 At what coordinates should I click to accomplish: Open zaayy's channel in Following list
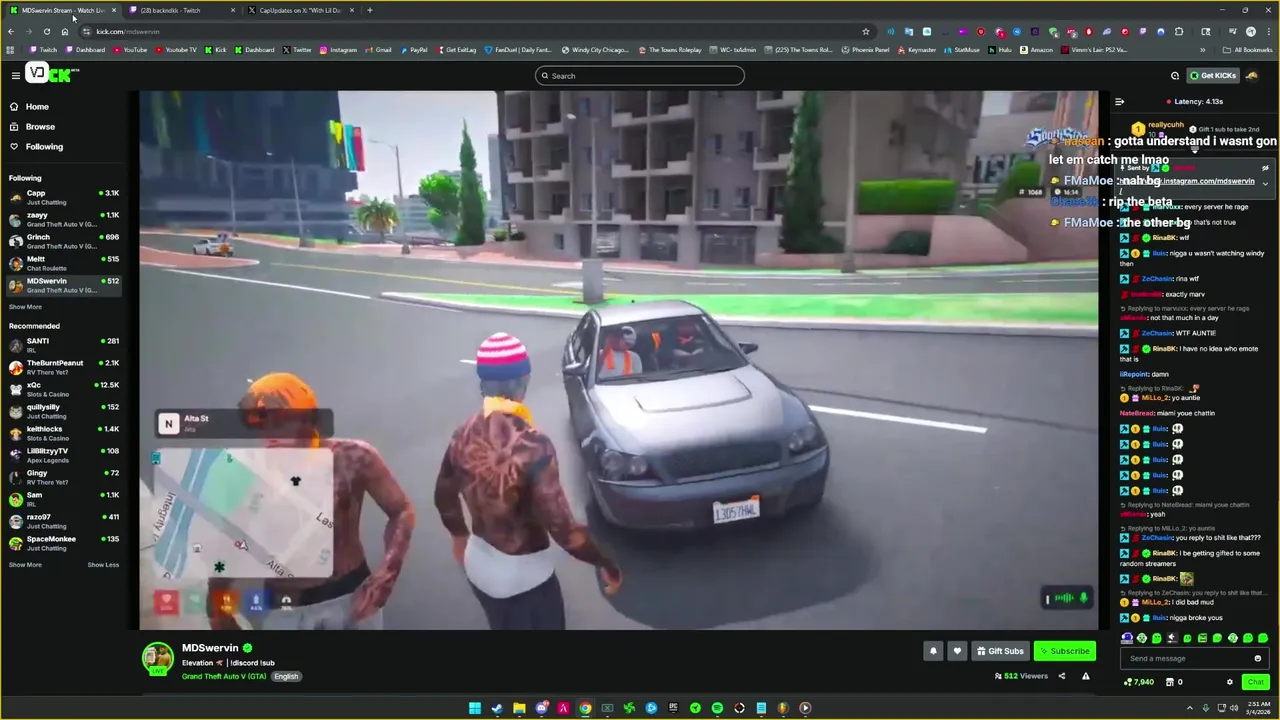pyautogui.click(x=64, y=219)
